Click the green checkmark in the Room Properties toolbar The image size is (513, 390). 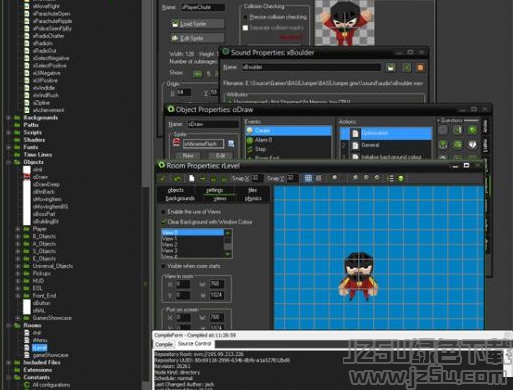[x=163, y=178]
